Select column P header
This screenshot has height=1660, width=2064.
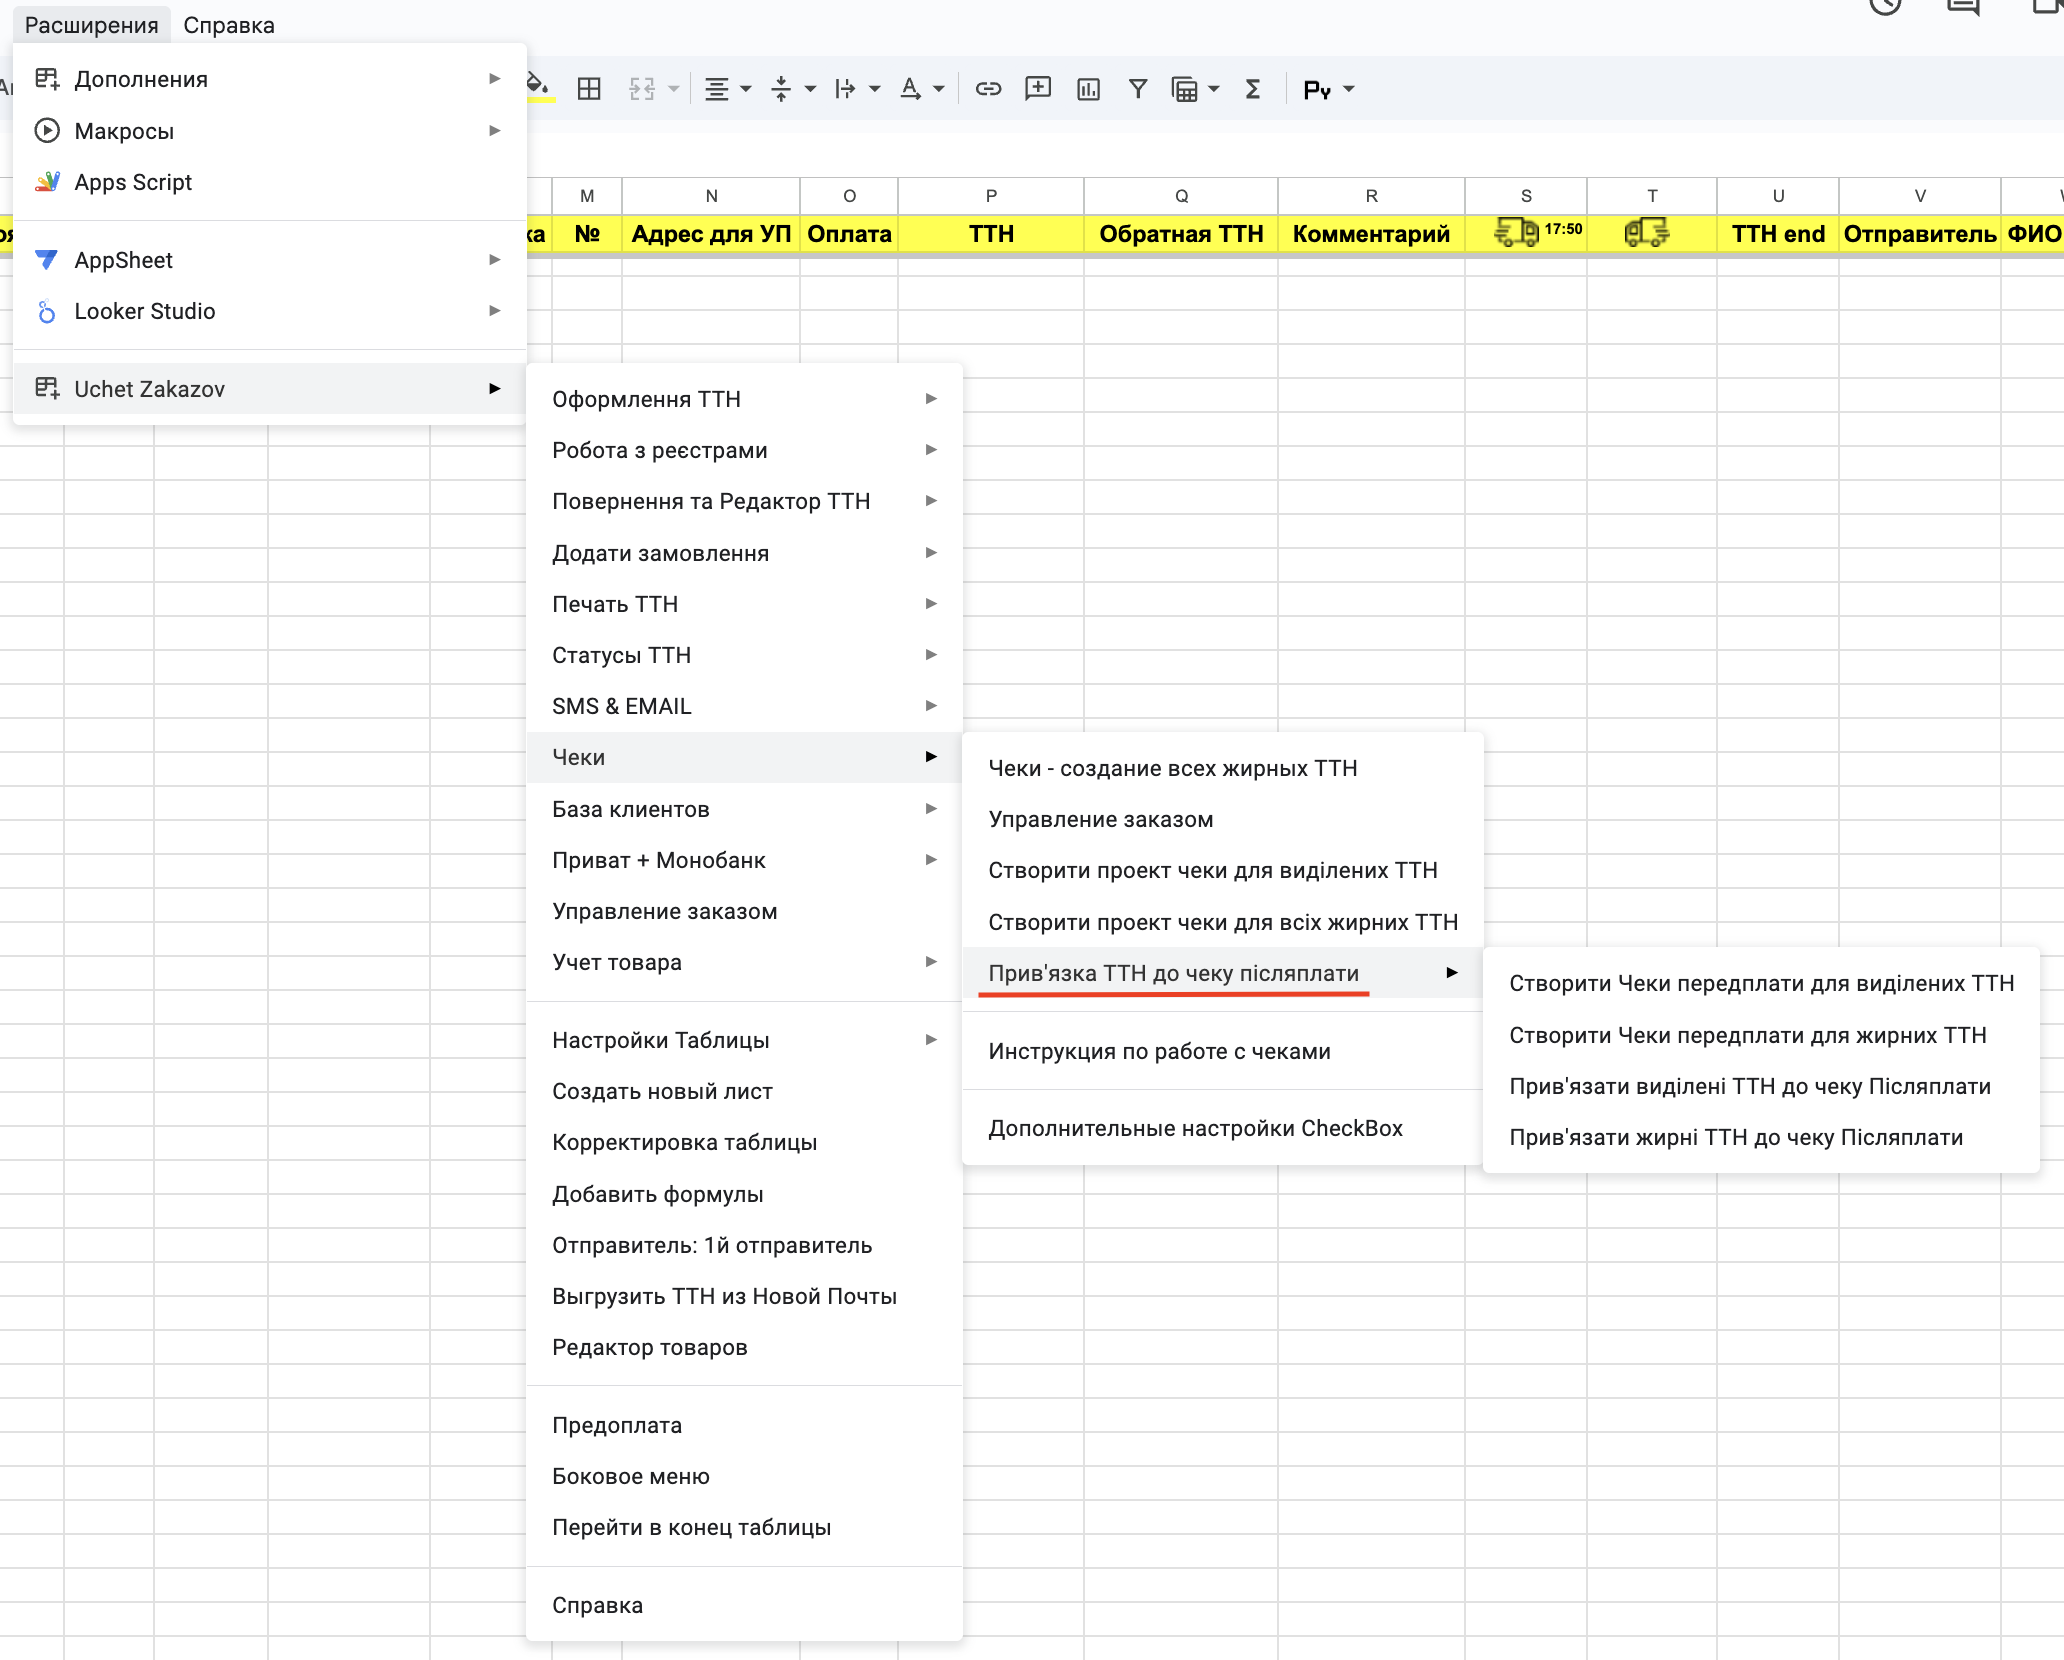pyautogui.click(x=990, y=196)
